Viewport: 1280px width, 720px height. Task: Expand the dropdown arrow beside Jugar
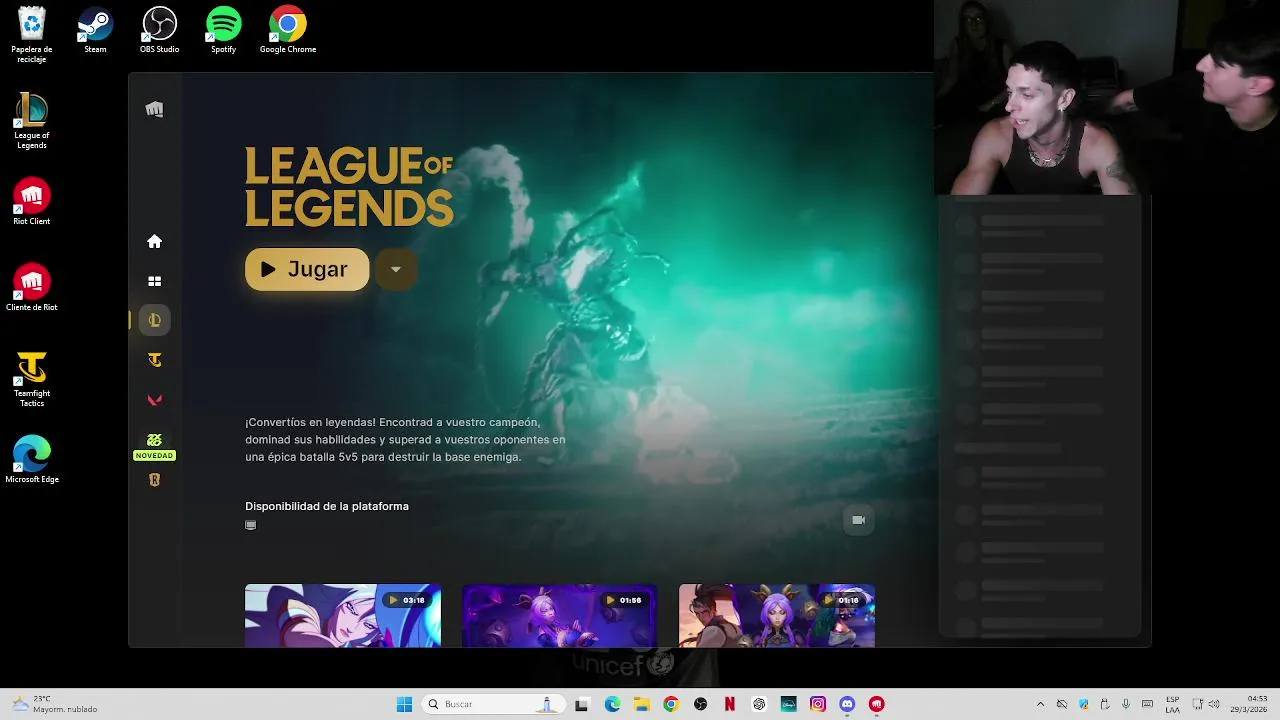[396, 269]
